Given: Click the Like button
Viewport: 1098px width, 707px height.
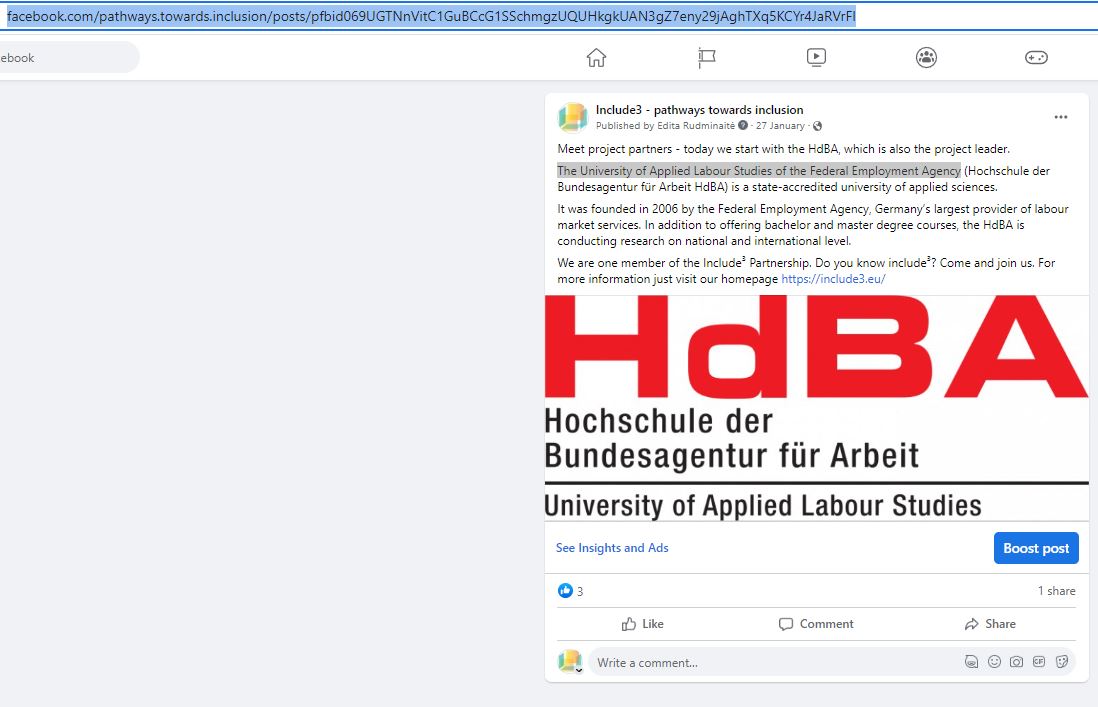Looking at the screenshot, I should (x=643, y=624).
